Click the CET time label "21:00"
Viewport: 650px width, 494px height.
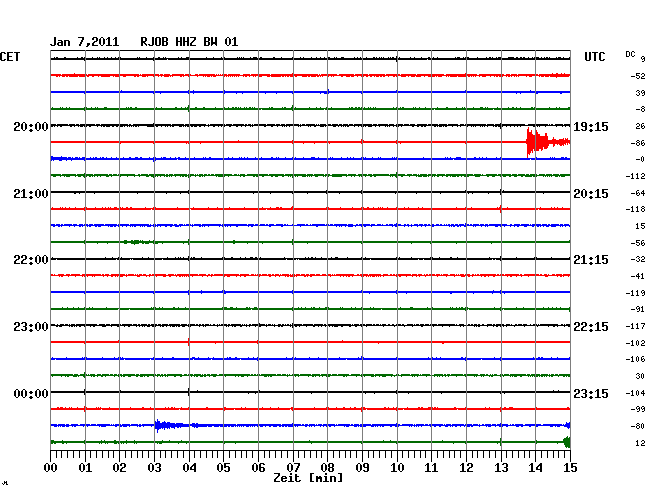point(31,194)
